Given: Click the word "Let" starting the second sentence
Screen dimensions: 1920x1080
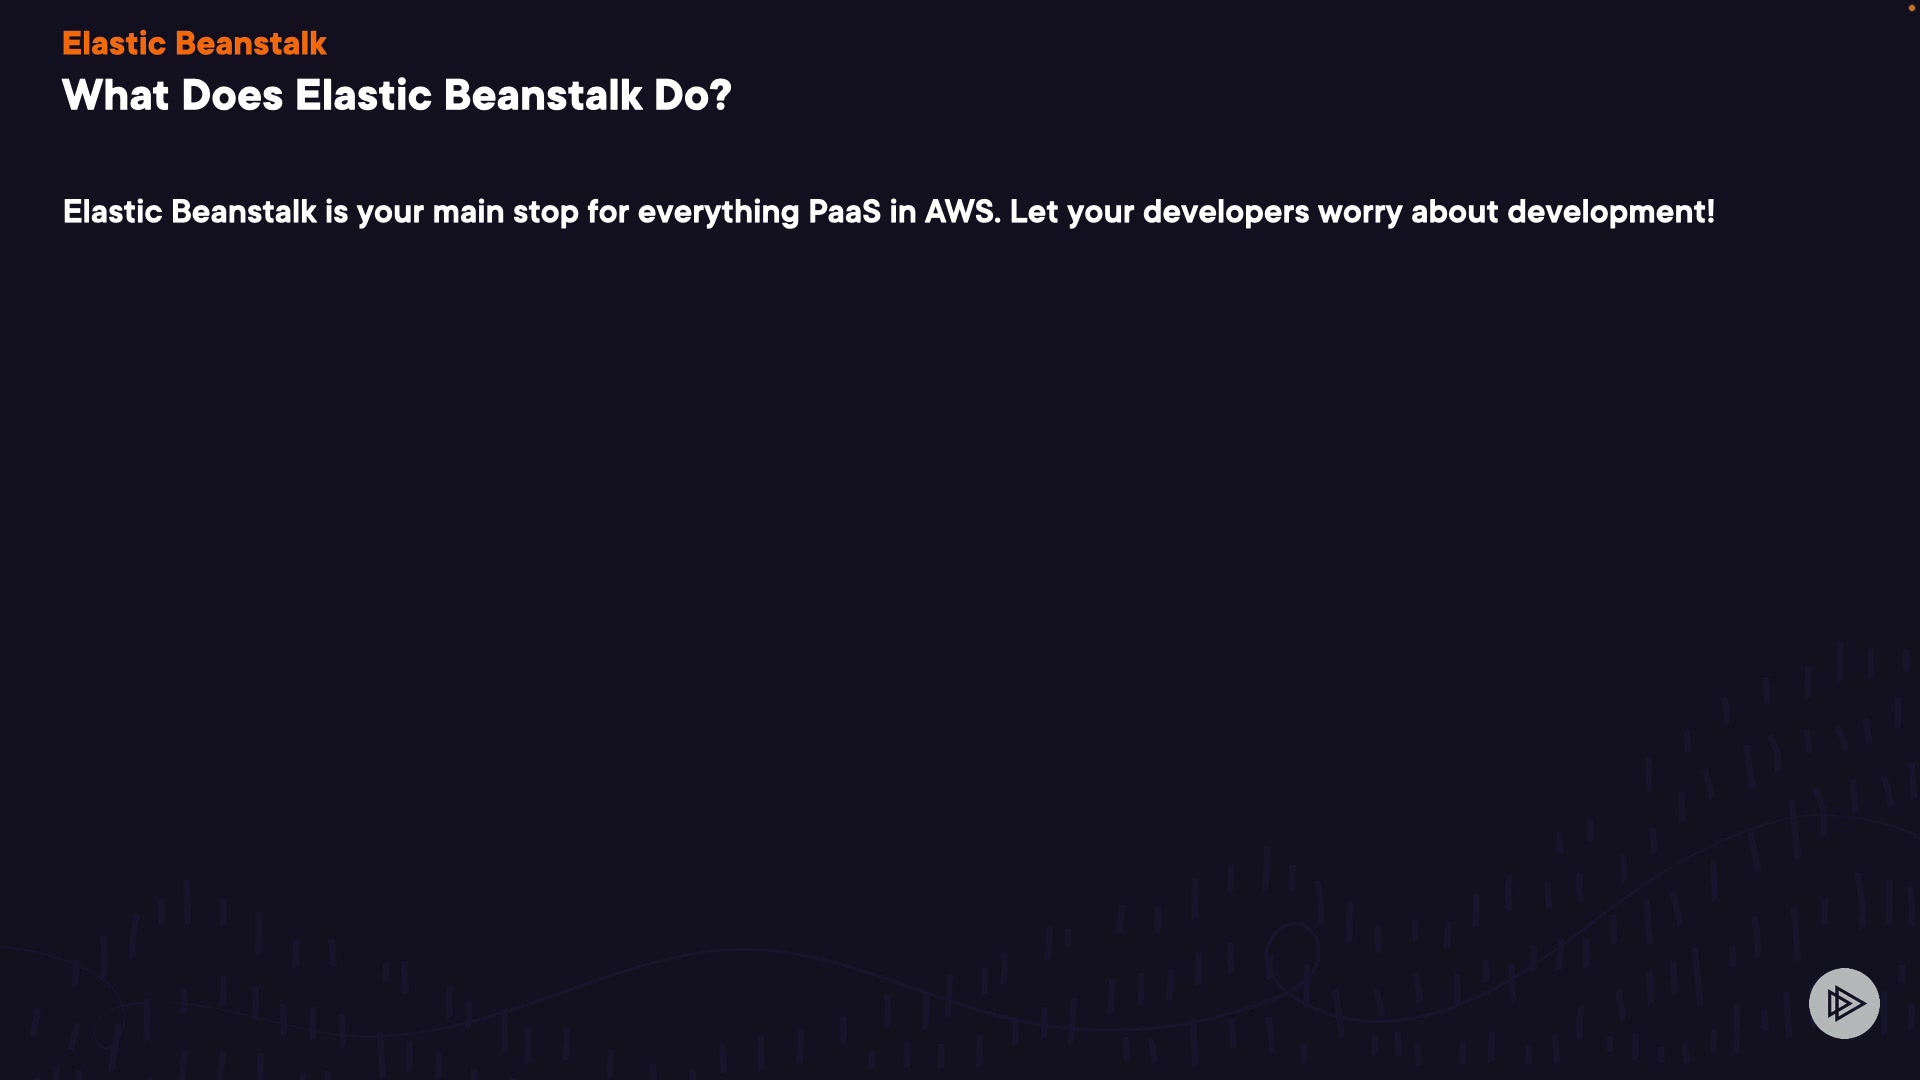Looking at the screenshot, I should 1034,212.
